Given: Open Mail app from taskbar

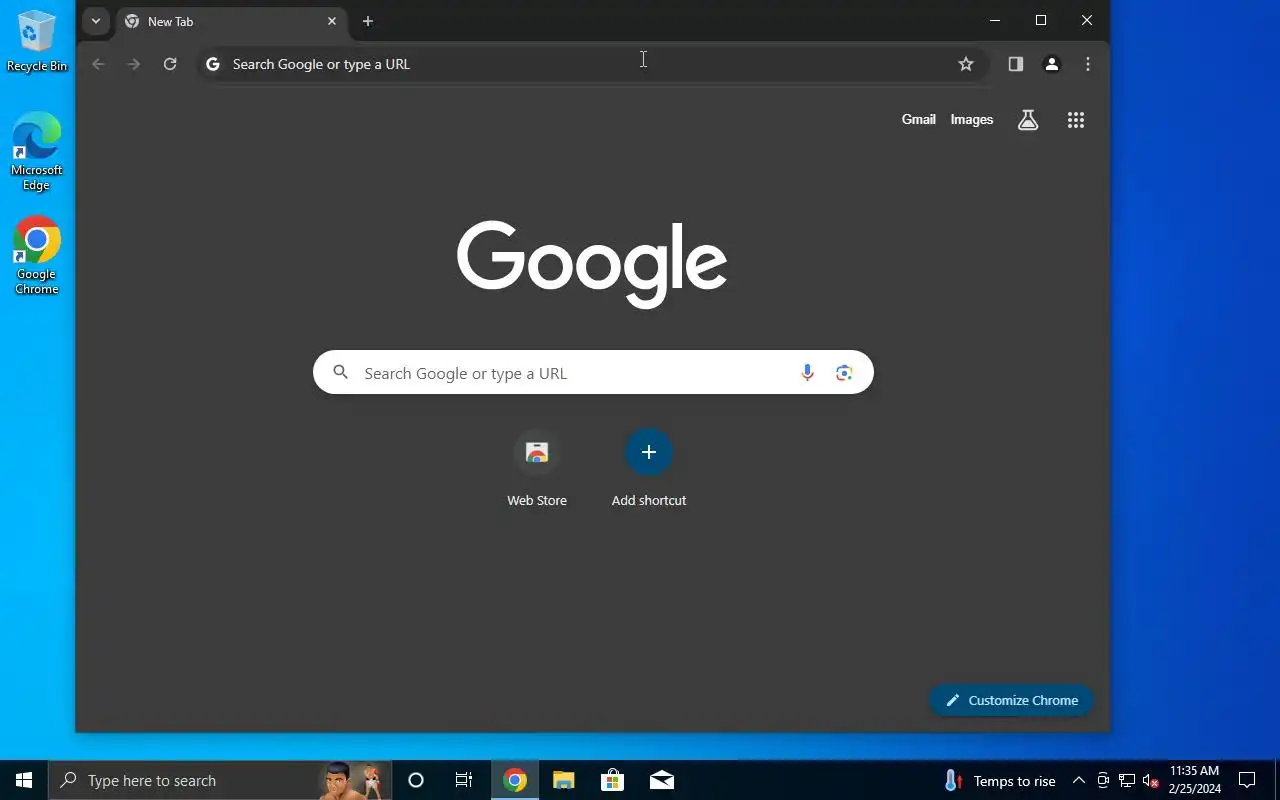Looking at the screenshot, I should point(661,780).
